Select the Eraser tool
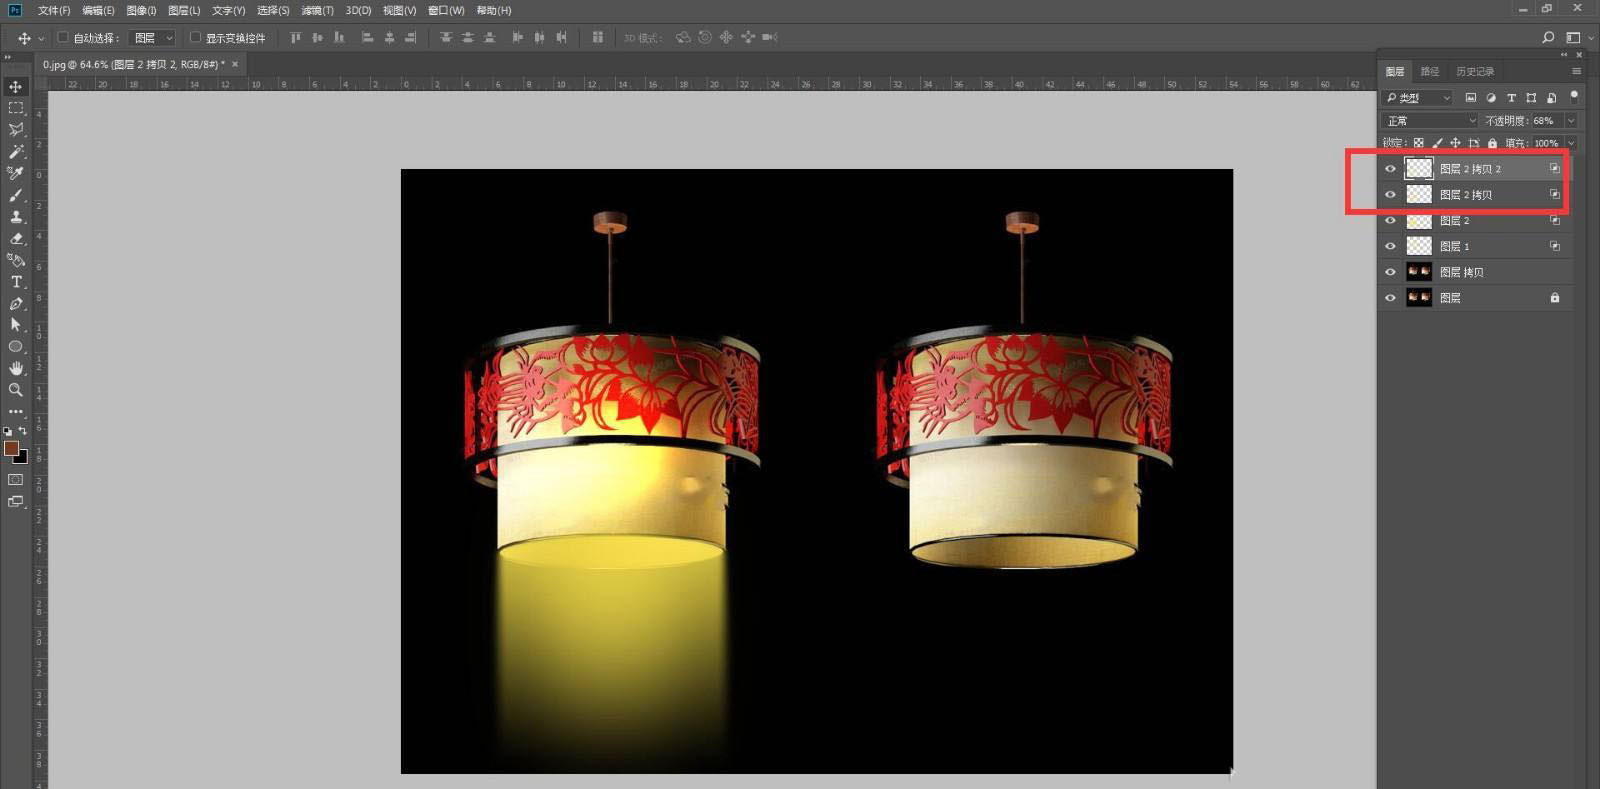This screenshot has width=1600, height=789. (16, 239)
